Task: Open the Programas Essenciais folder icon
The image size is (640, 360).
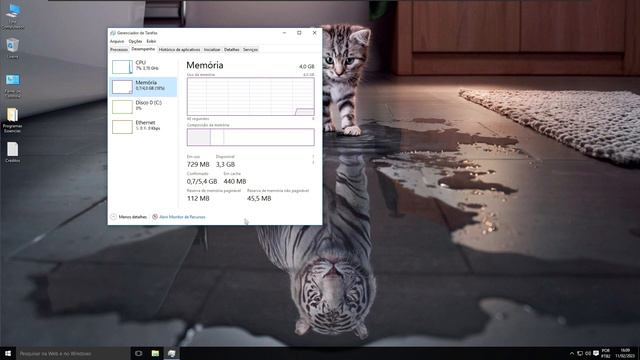Action: point(13,120)
